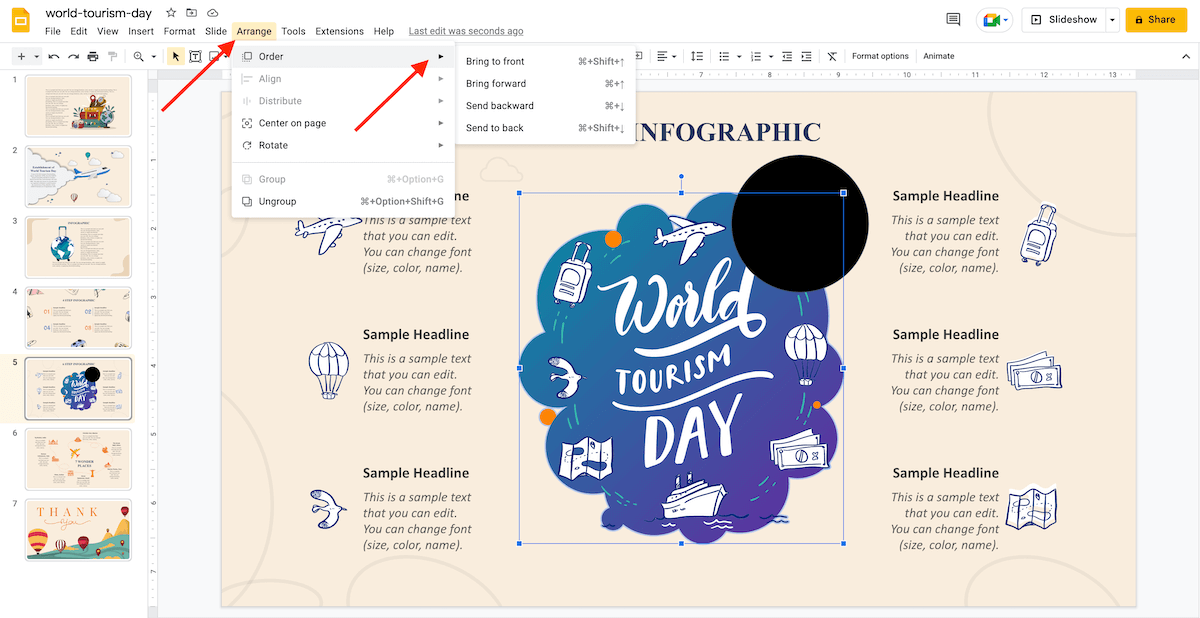Click the text Align icon in toolbar
Viewport: 1200px width, 618px height.
[662, 57]
